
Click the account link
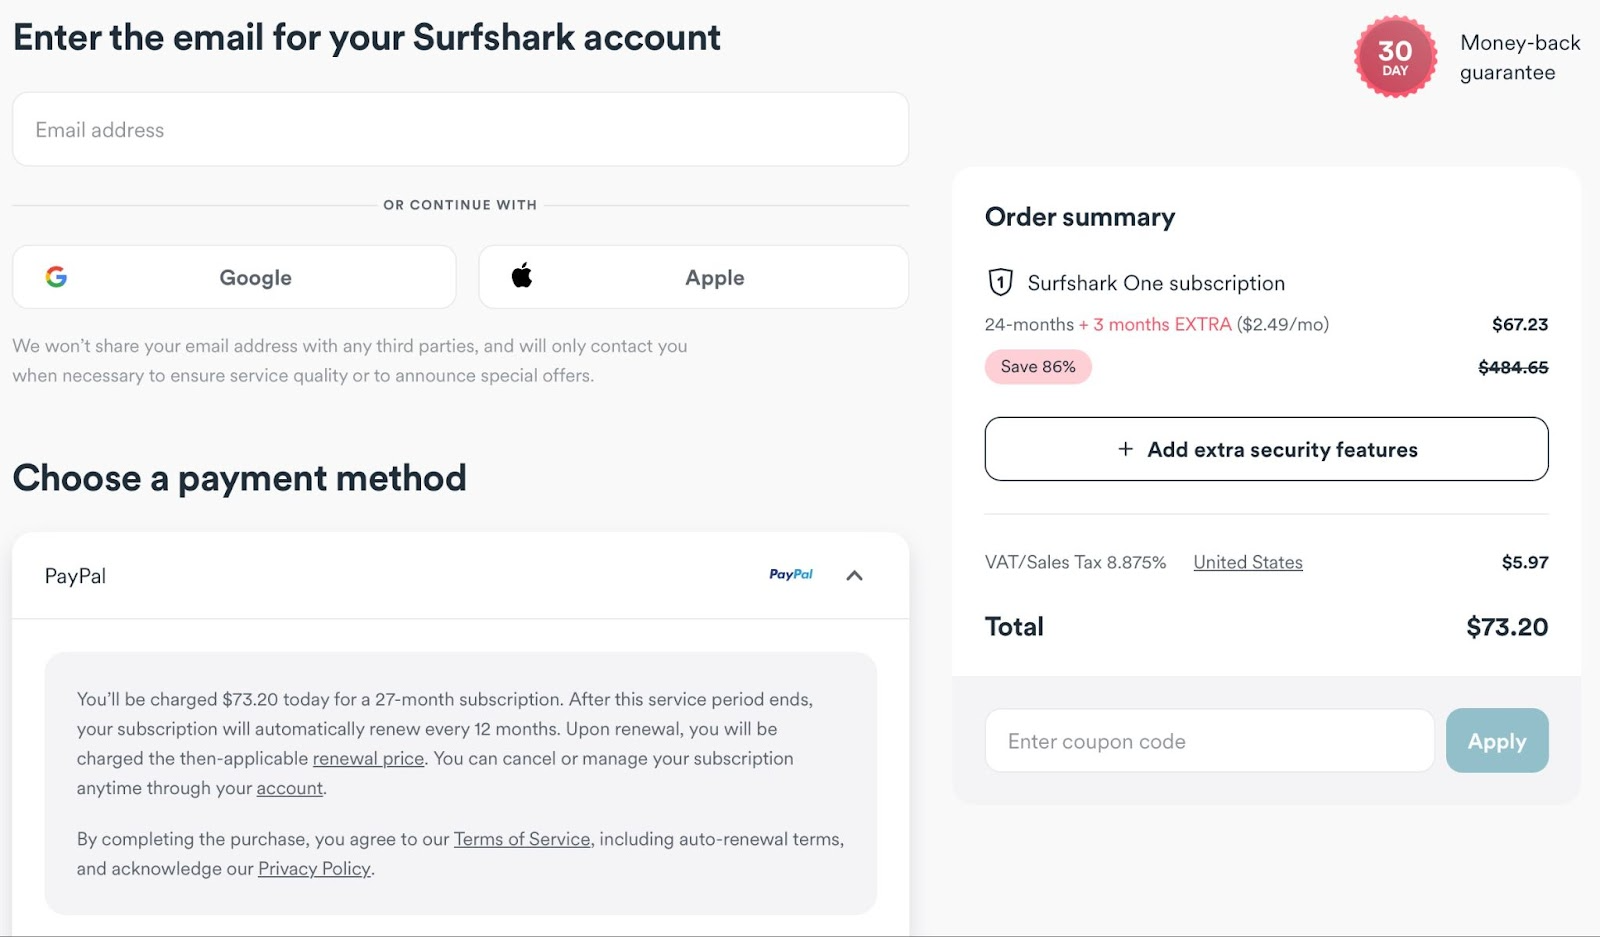(288, 788)
